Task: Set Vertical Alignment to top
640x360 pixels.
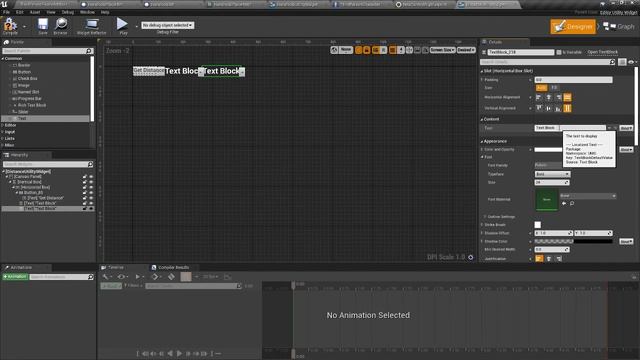Action: tap(539, 108)
